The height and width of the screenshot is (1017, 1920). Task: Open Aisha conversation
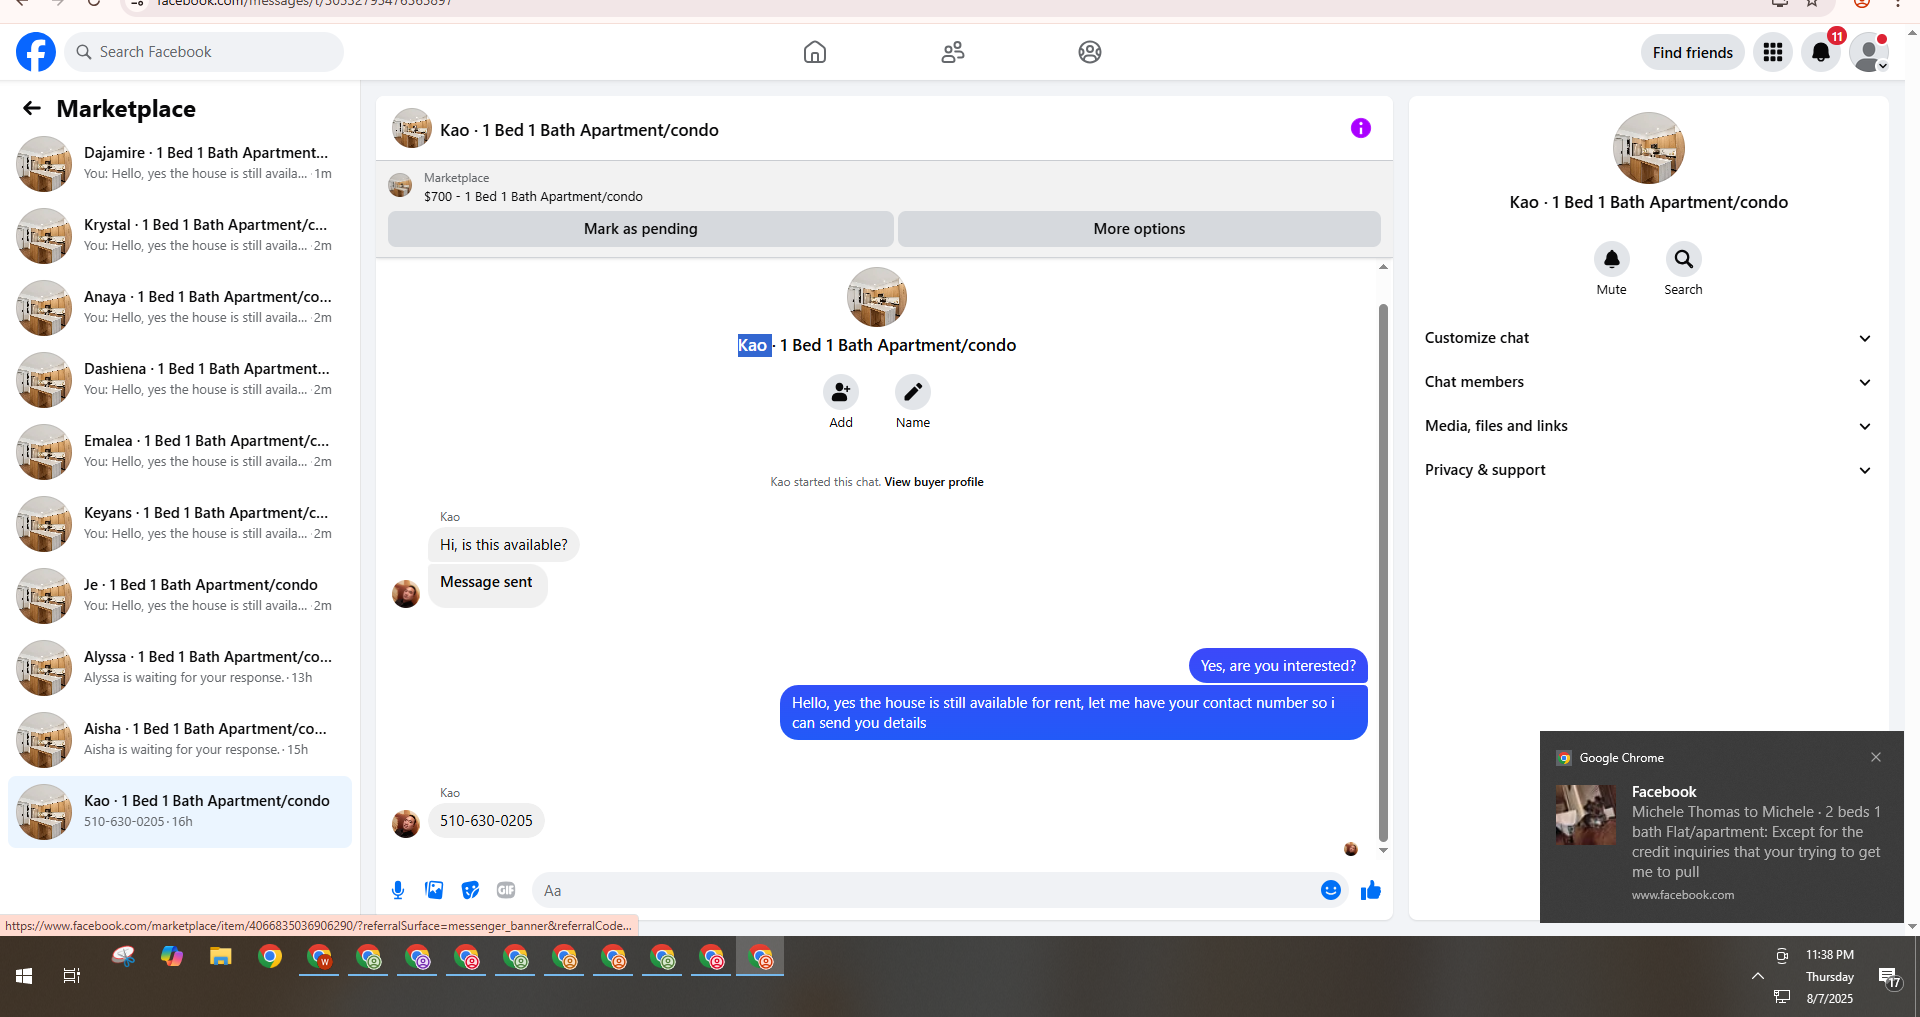pos(180,740)
